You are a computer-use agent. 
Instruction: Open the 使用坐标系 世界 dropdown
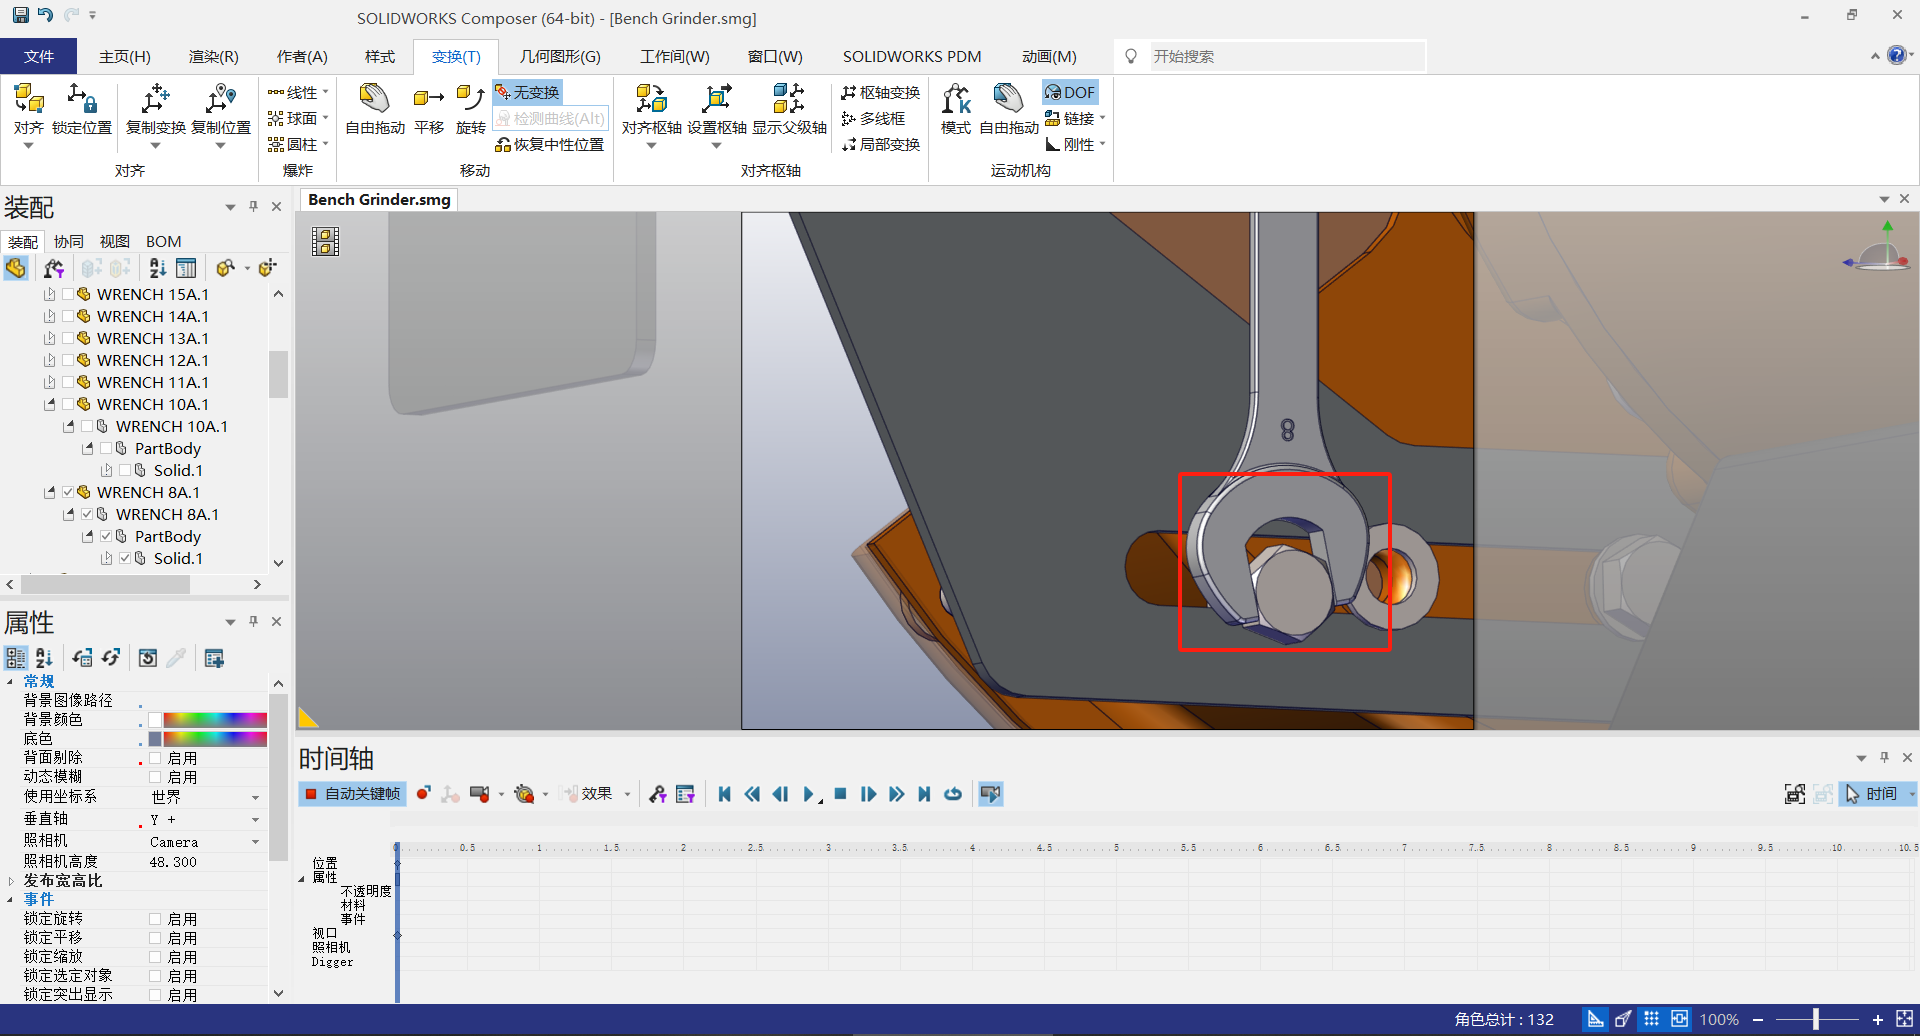tap(255, 797)
